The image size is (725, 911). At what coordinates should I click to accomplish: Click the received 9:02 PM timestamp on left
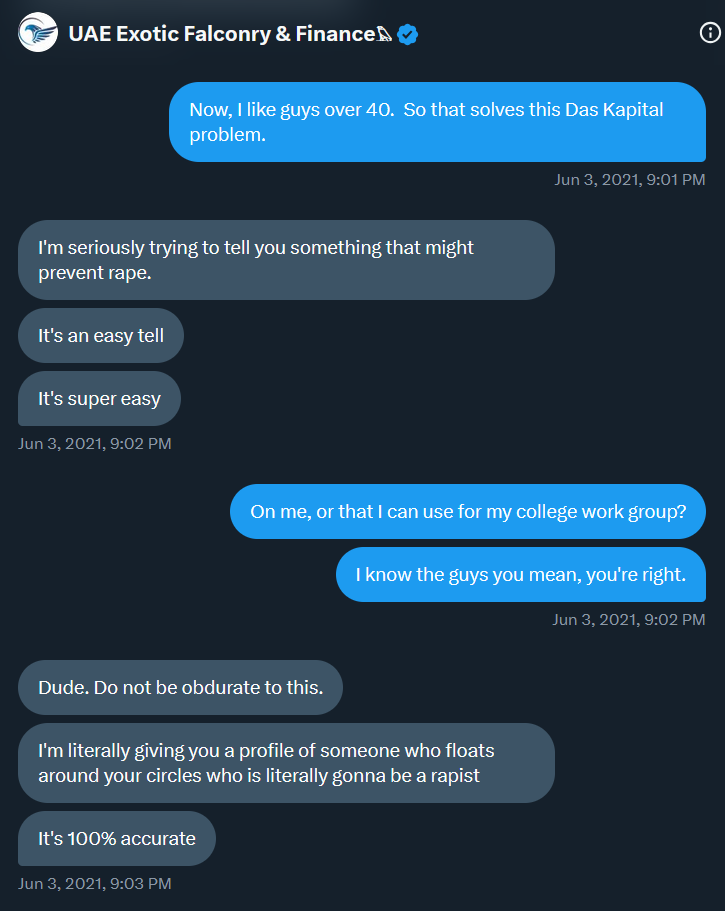[95, 443]
